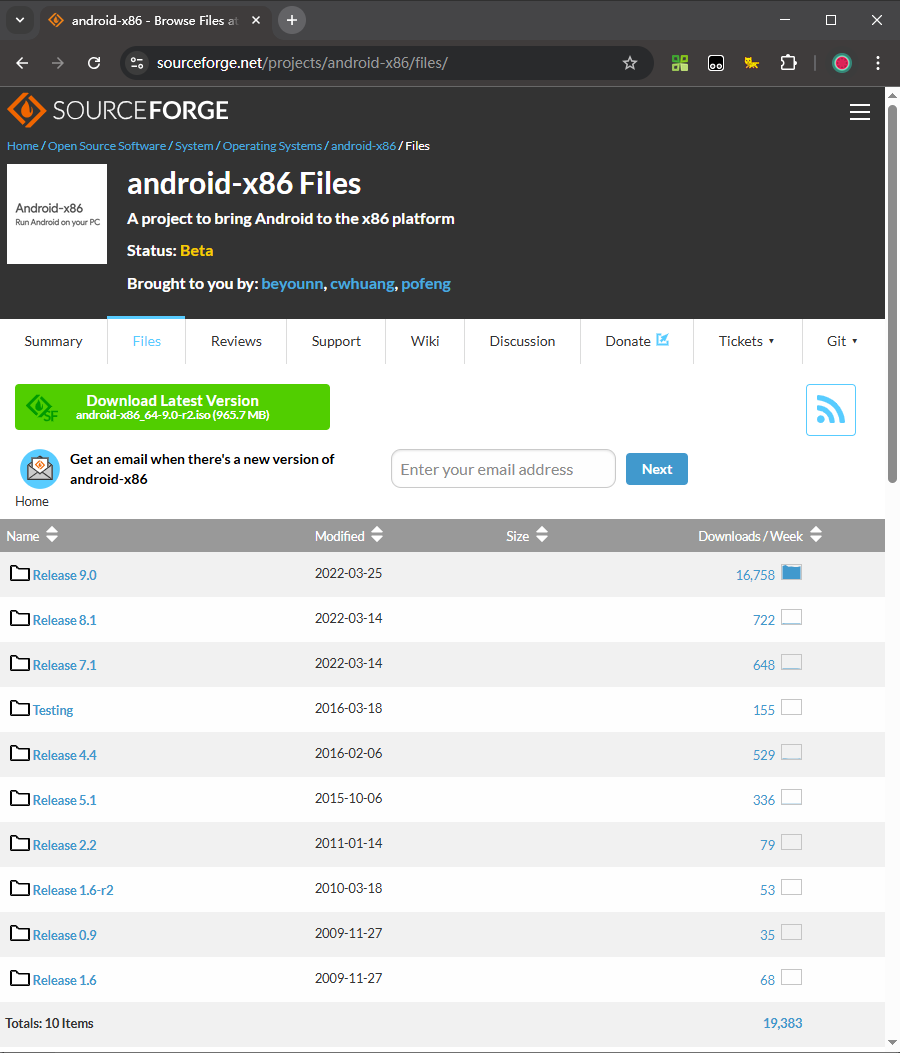Click the downloads bar for Release 8.1
900x1053 pixels.
(791, 618)
